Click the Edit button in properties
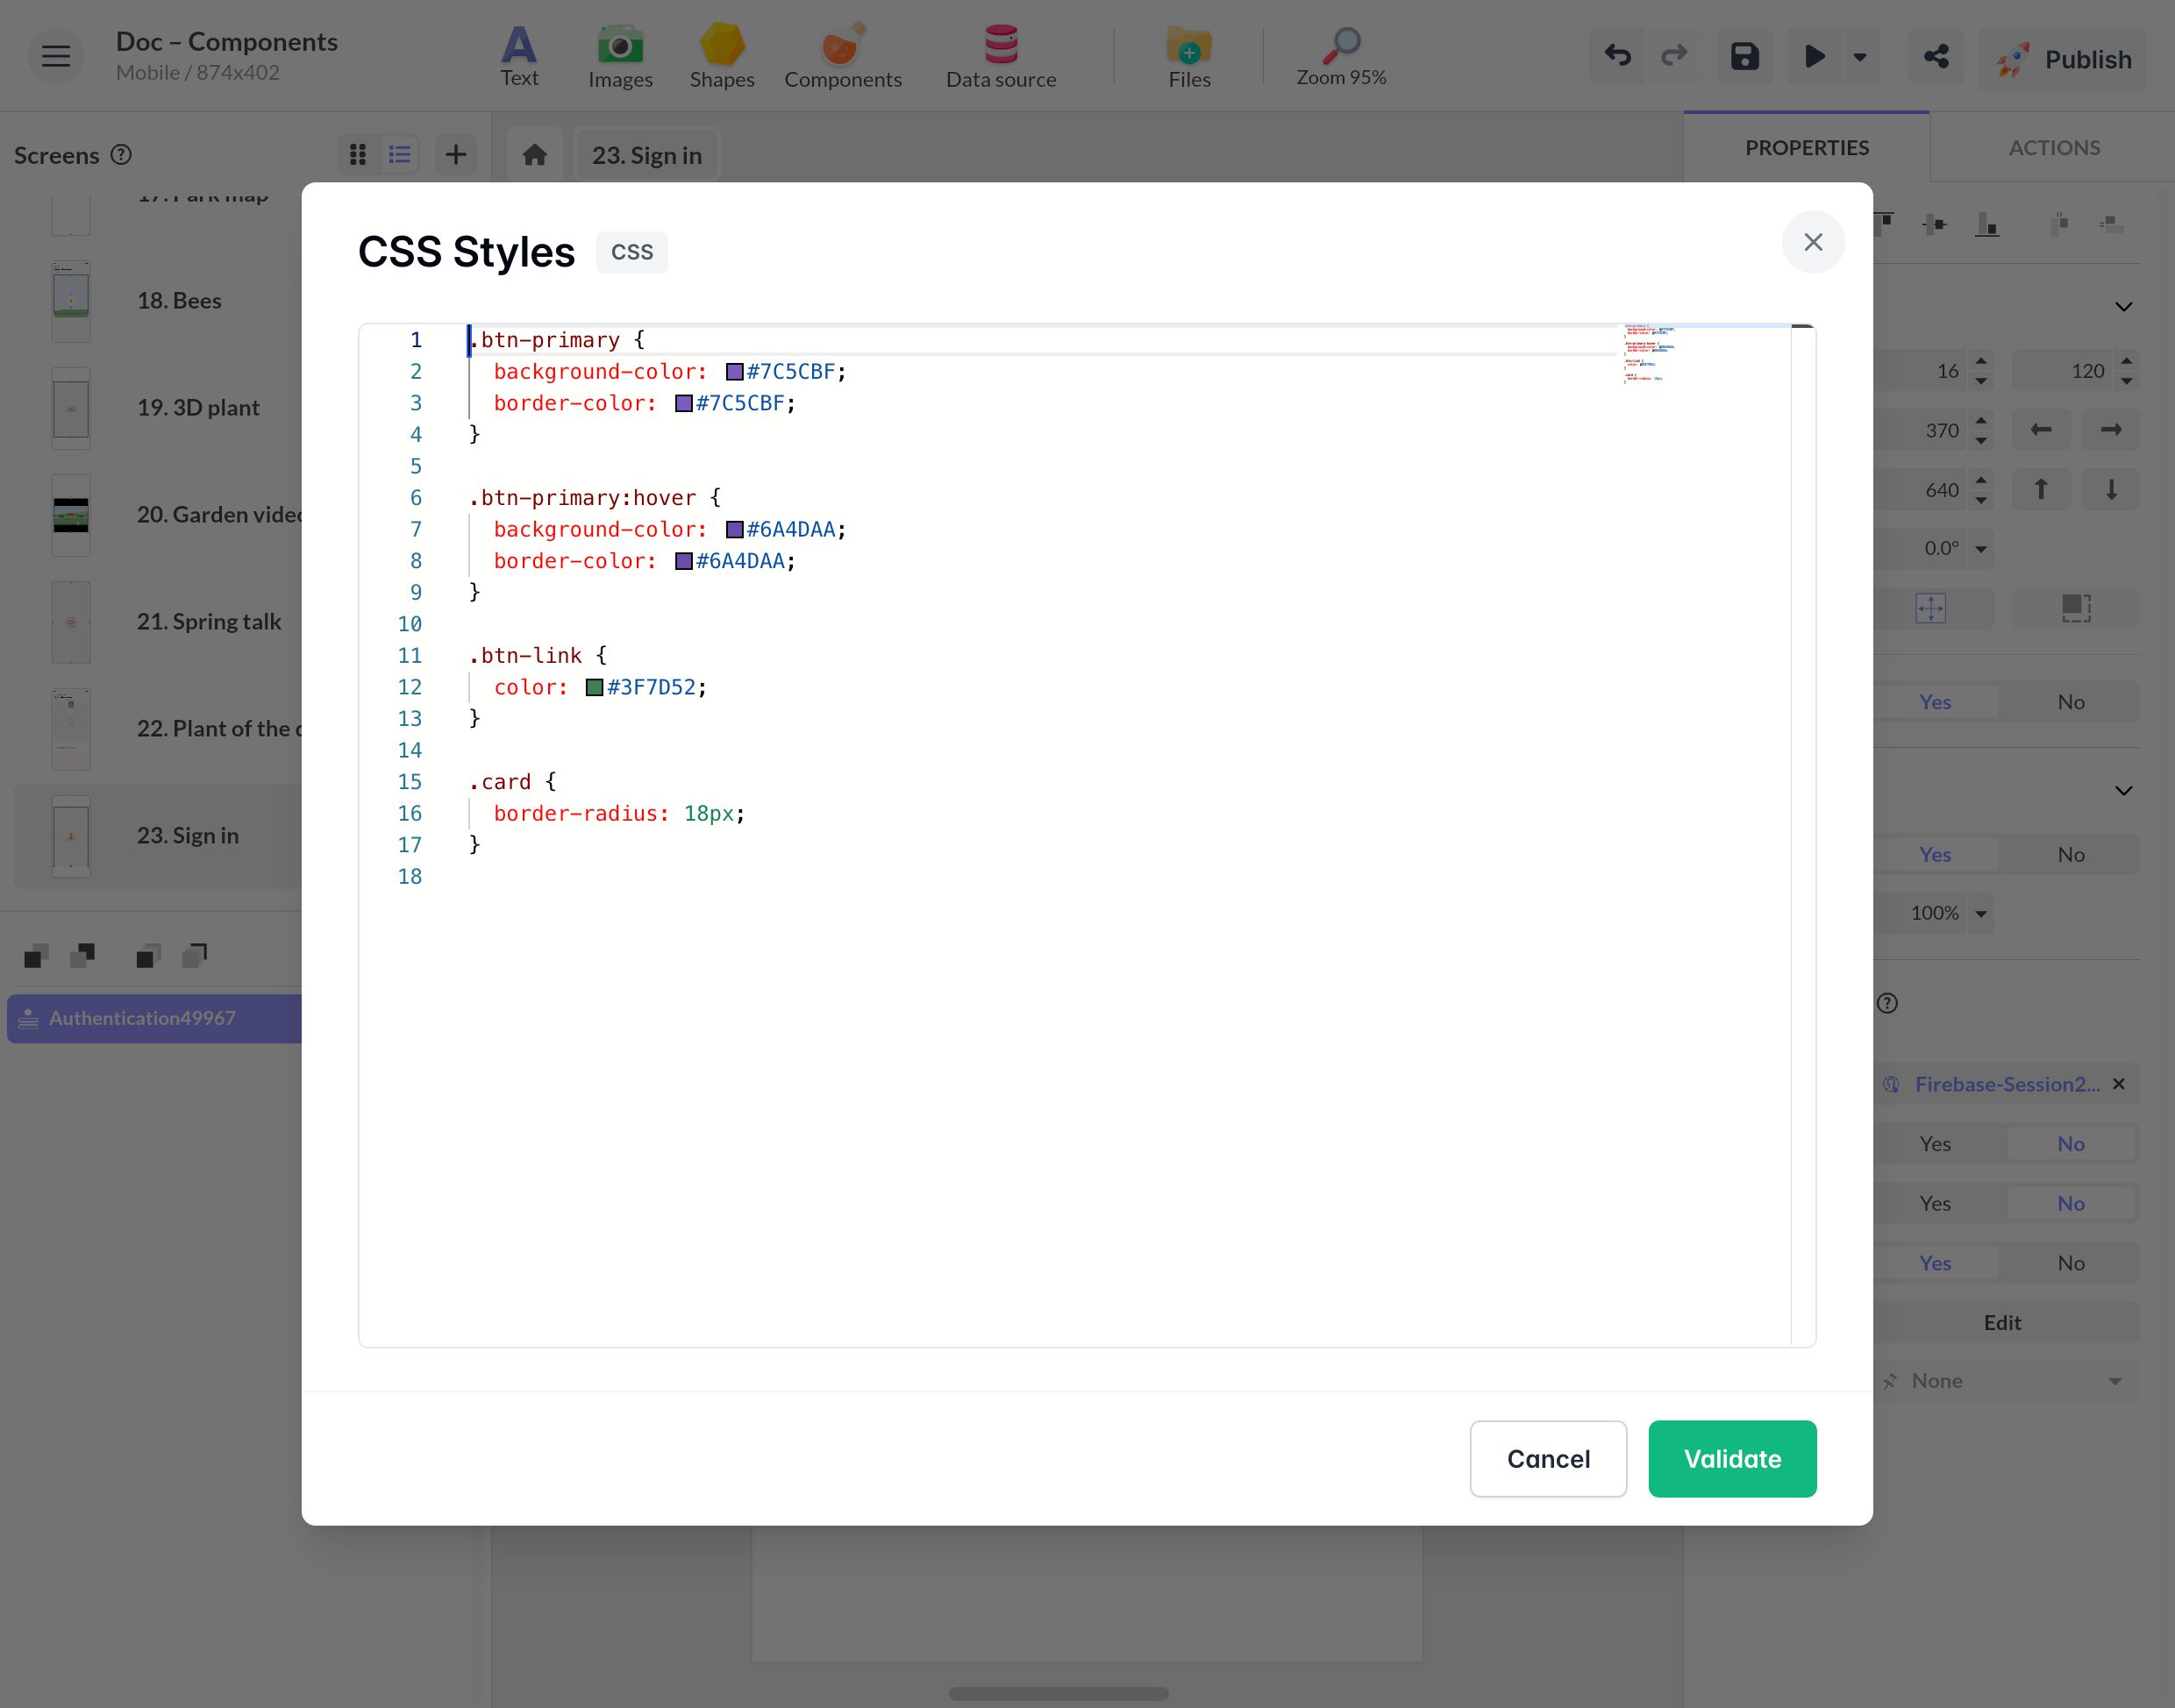 click(2002, 1323)
